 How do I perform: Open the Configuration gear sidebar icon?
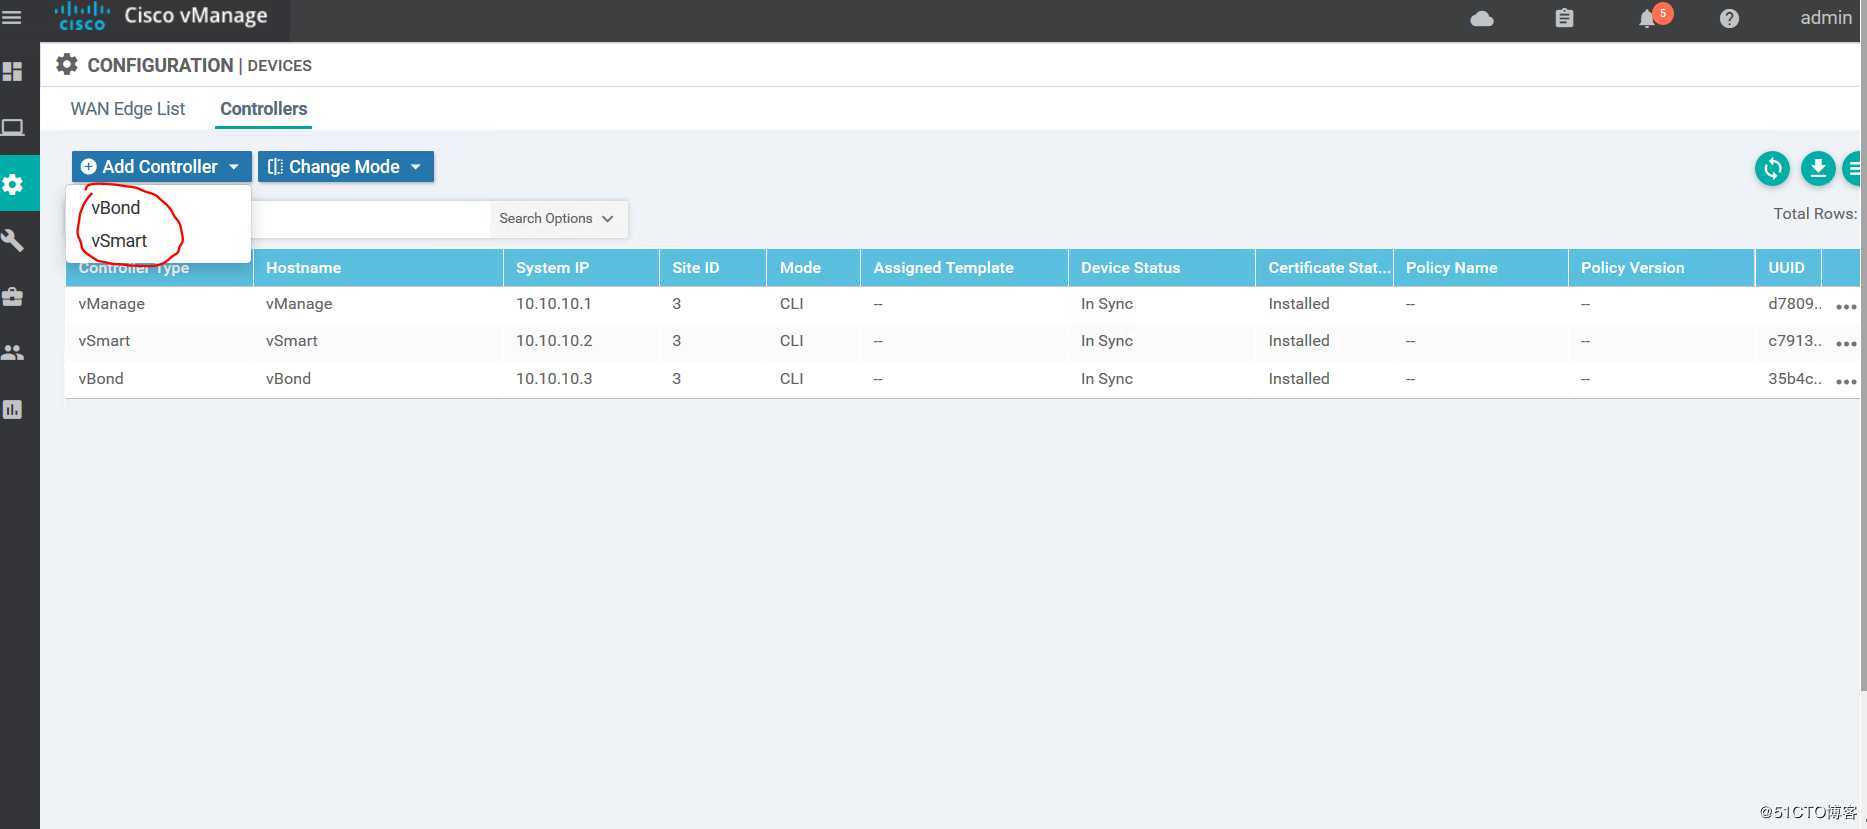click(x=13, y=184)
